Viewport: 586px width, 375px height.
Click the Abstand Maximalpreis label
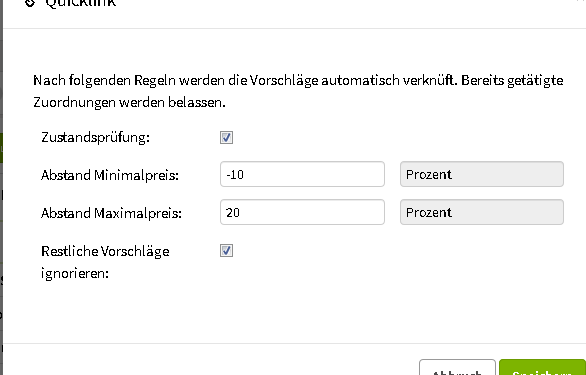(111, 213)
